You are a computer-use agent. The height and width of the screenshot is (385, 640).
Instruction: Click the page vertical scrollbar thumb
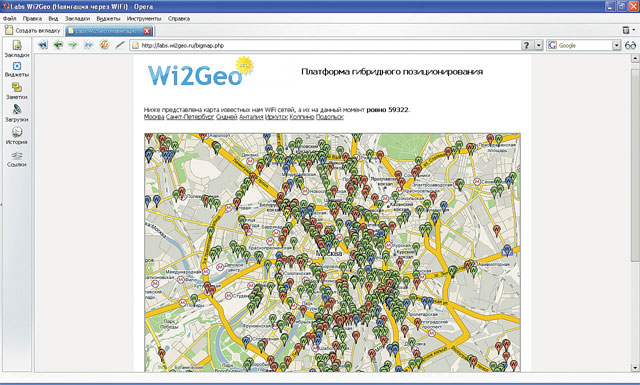pyautogui.click(x=635, y=164)
